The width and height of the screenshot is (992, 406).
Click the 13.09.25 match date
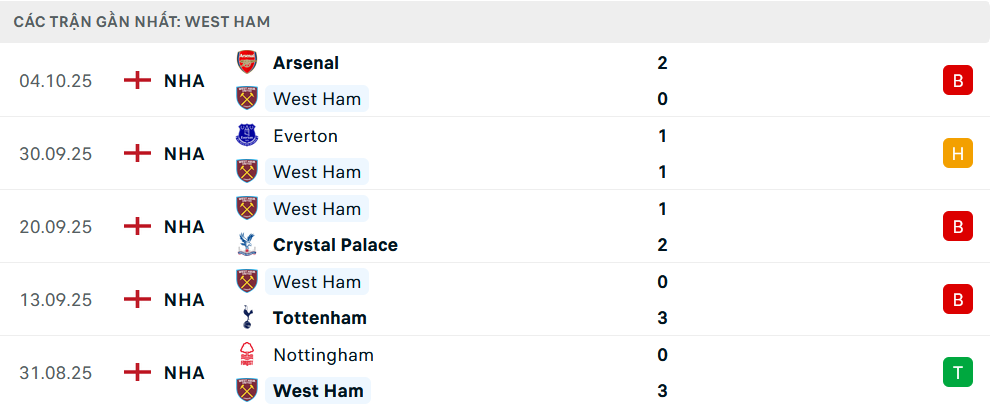click(56, 300)
